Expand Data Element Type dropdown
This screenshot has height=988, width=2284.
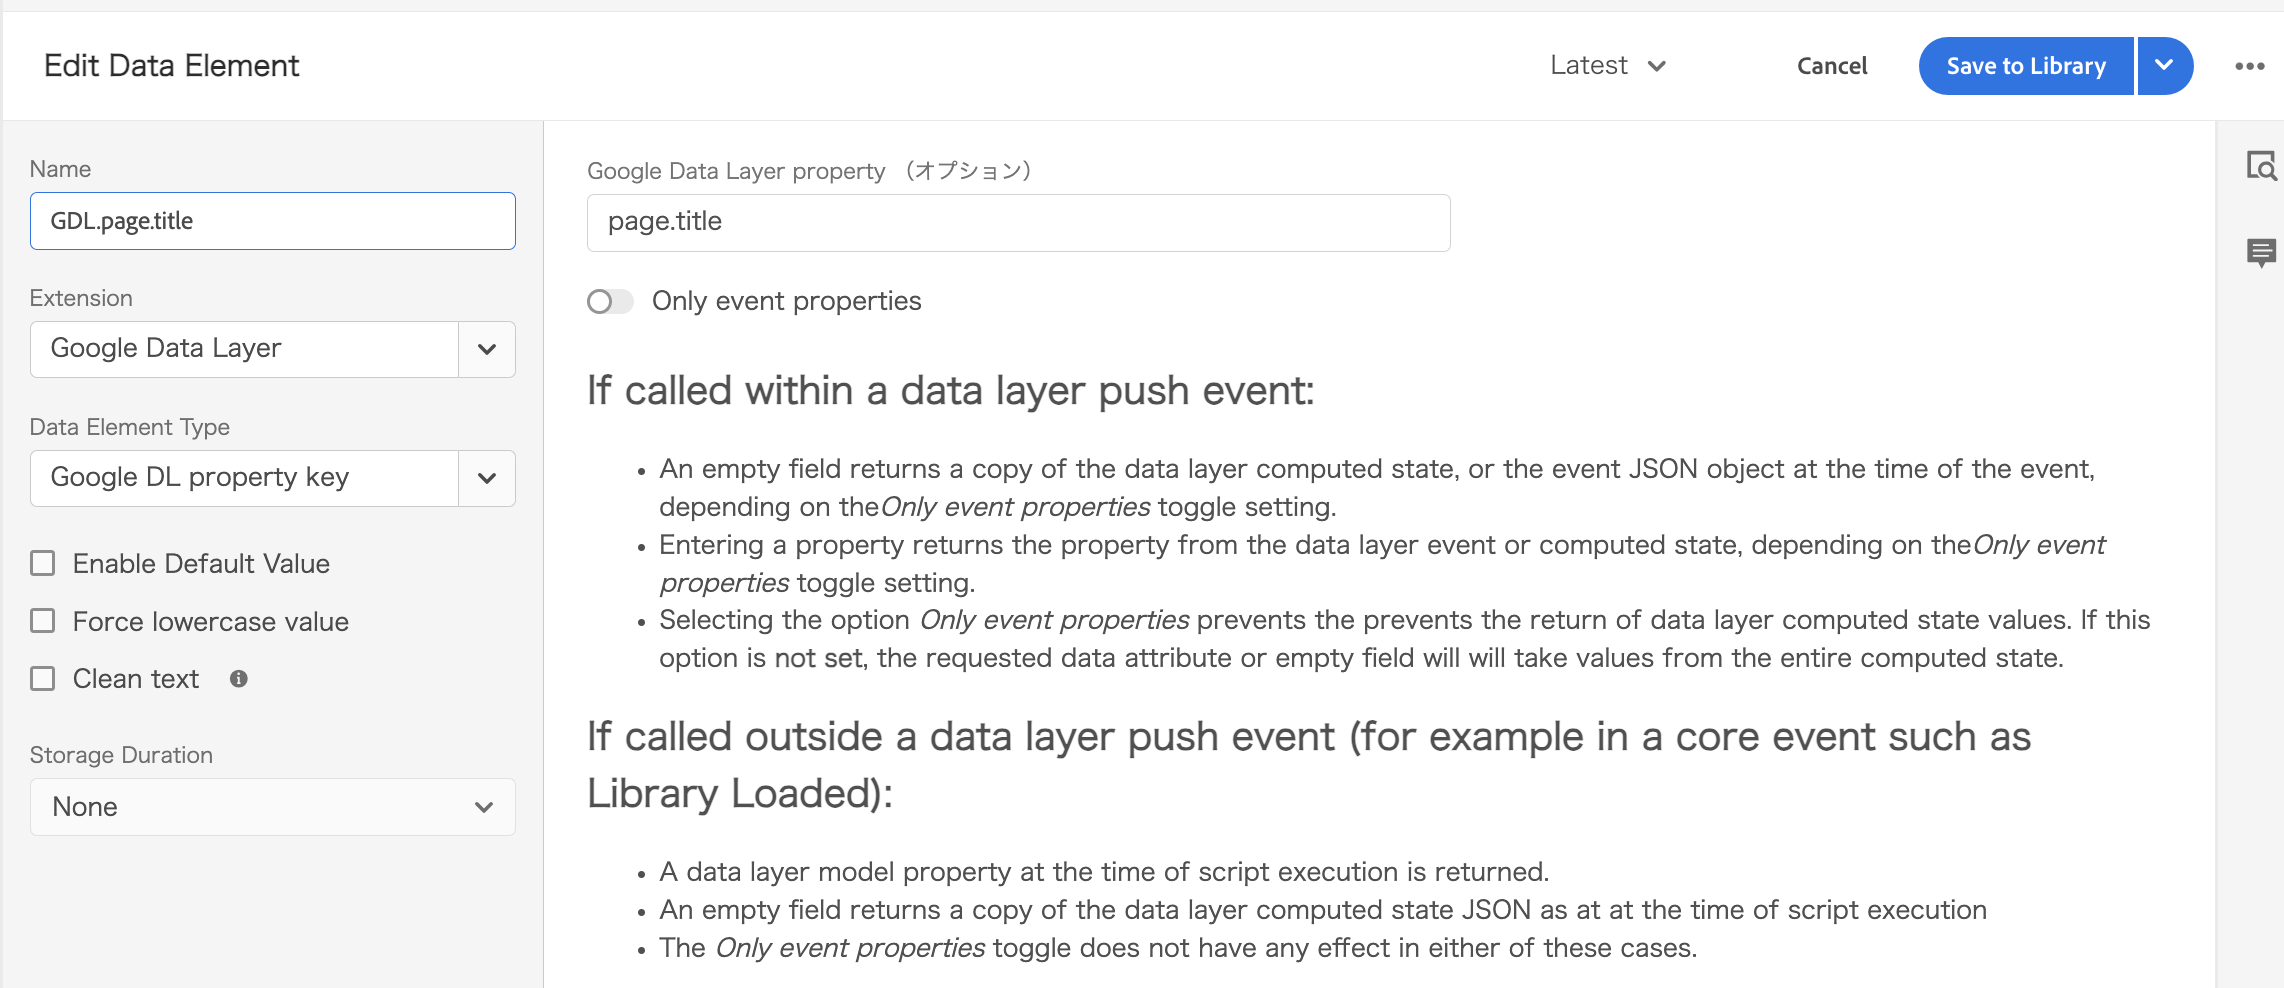[x=487, y=478]
